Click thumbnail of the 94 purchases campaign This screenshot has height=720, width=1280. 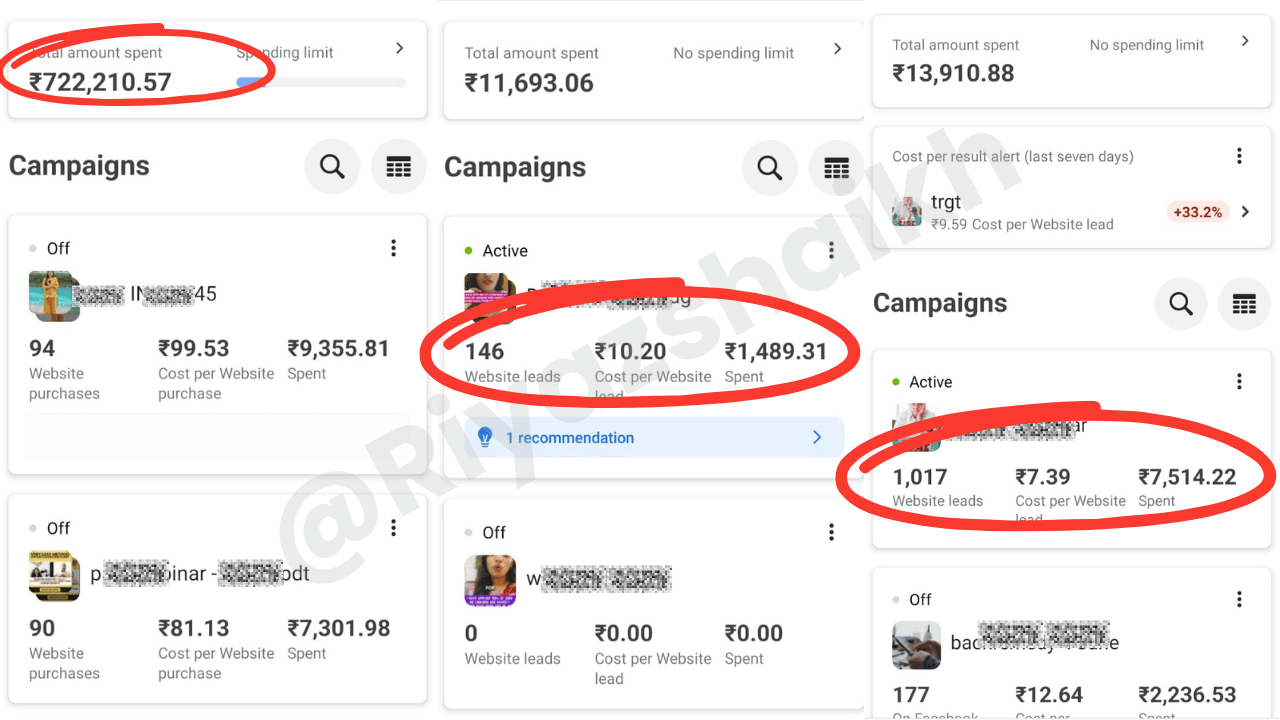(54, 295)
